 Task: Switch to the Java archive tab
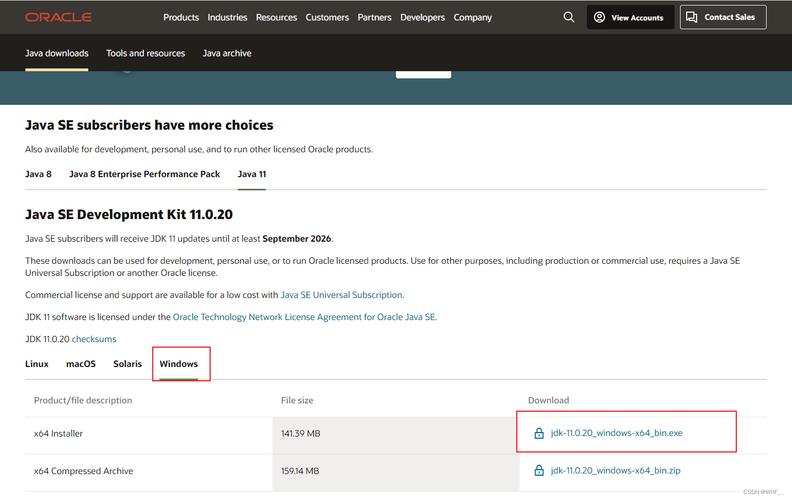[227, 53]
